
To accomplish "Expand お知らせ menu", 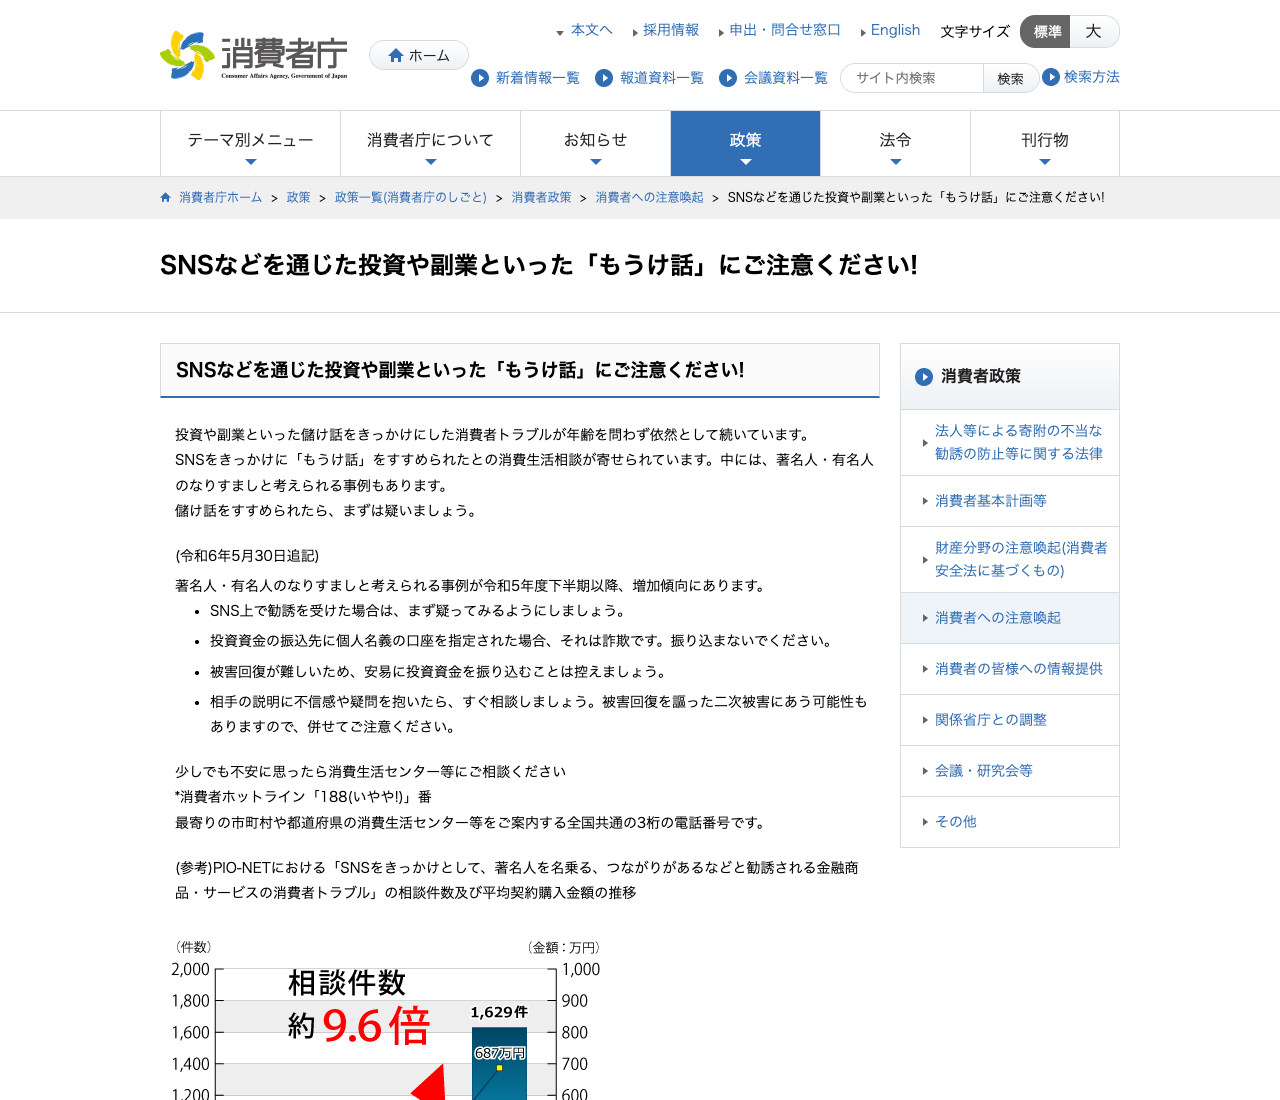I will click(595, 144).
